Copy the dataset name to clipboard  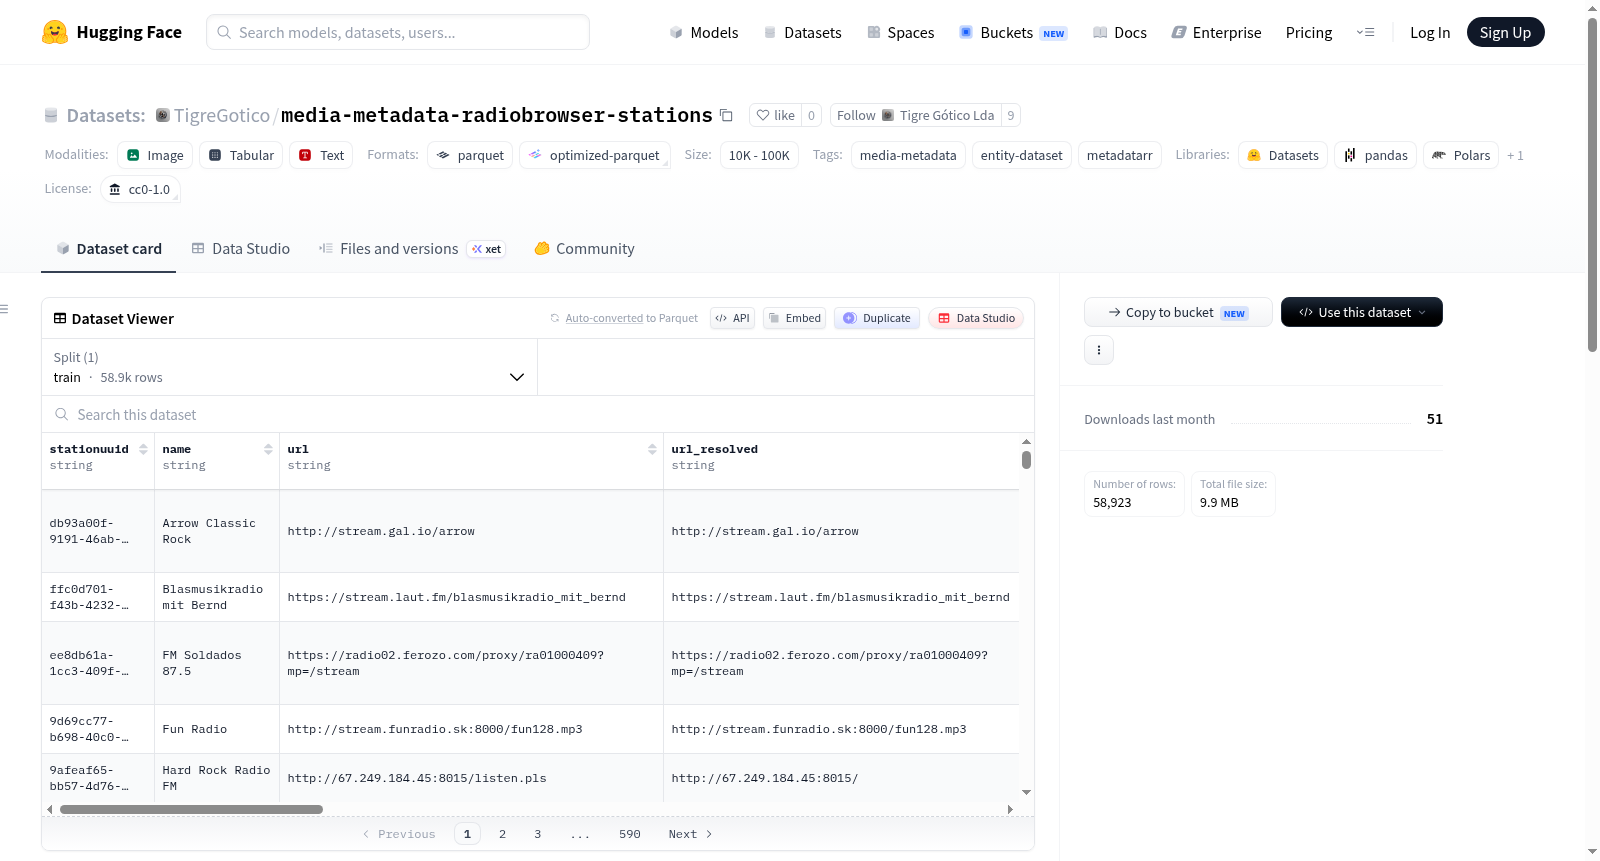coord(727,115)
